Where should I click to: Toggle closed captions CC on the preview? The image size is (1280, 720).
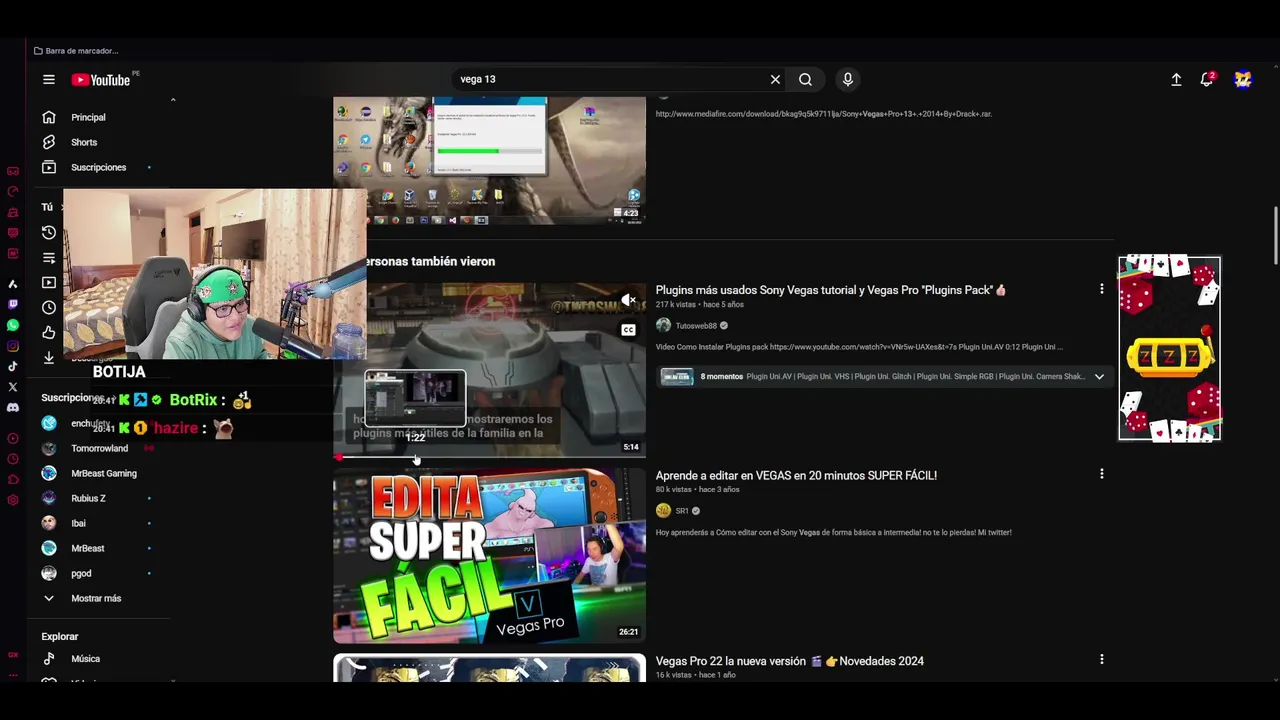628,330
